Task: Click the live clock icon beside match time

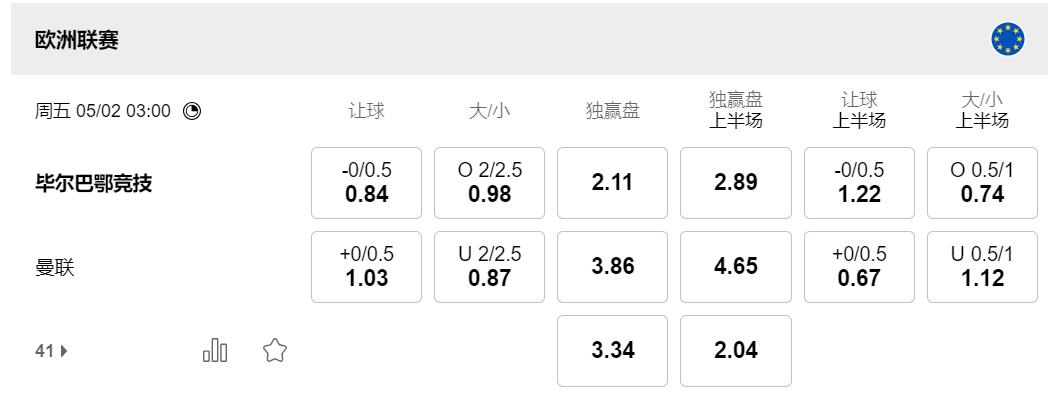Action: pyautogui.click(x=192, y=111)
